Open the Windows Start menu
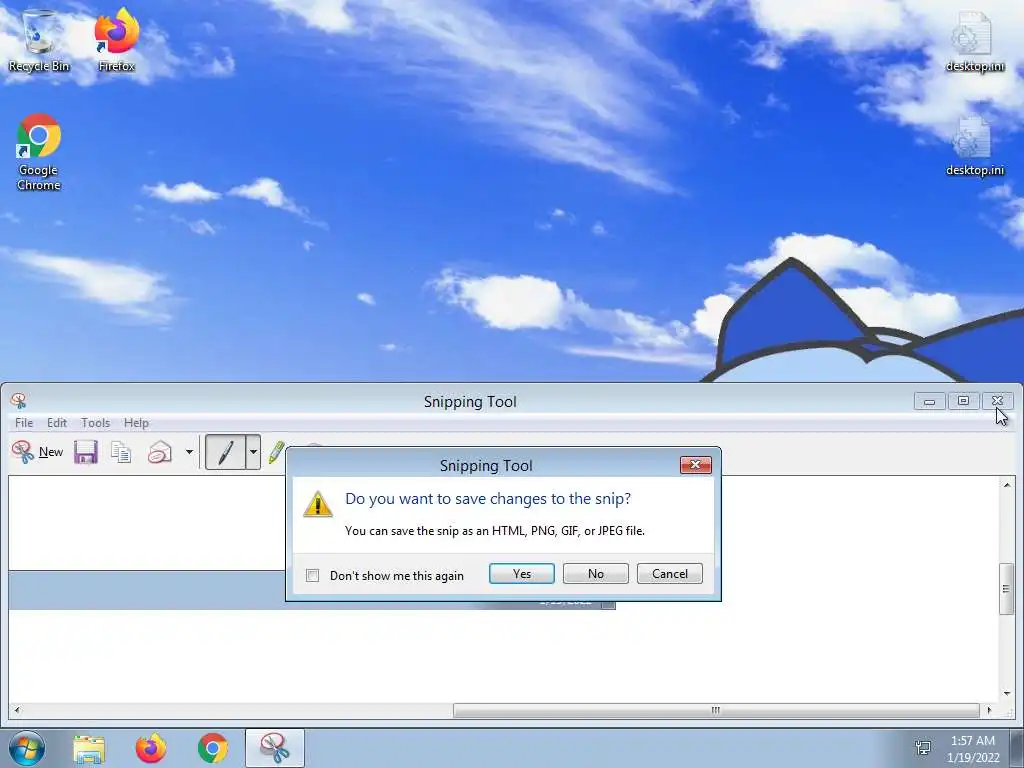The width and height of the screenshot is (1024, 768). pos(27,748)
